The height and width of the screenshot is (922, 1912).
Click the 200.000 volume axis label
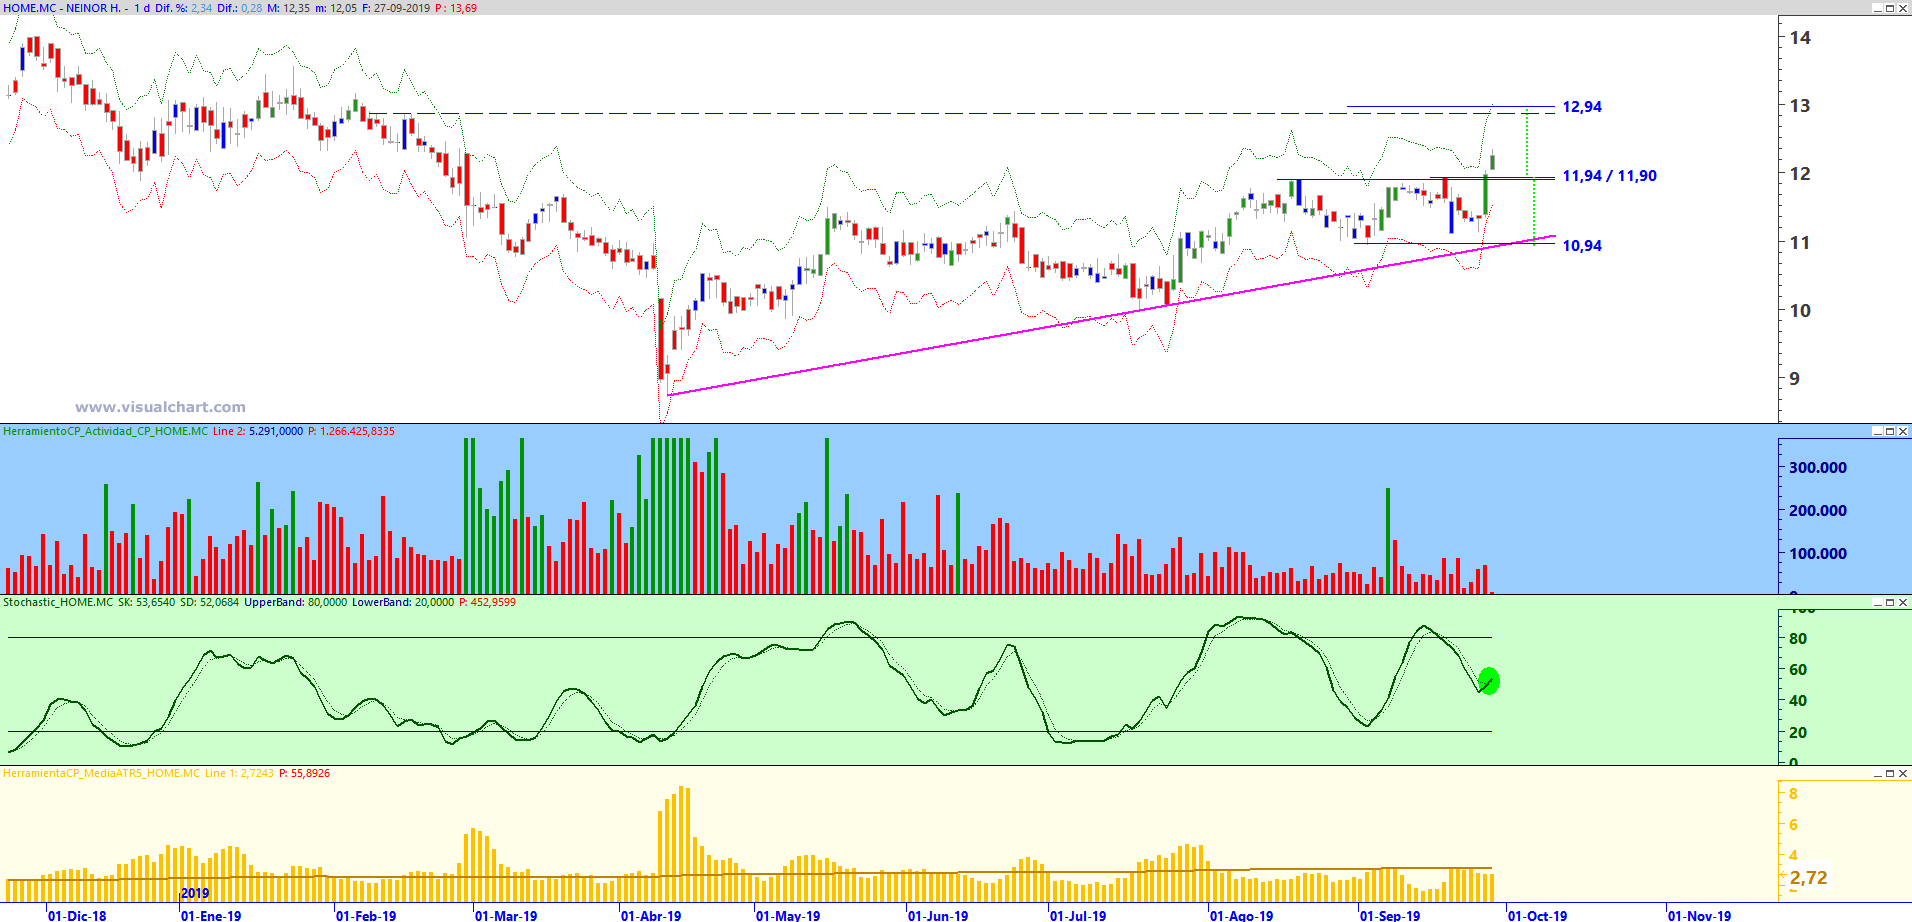1818,510
